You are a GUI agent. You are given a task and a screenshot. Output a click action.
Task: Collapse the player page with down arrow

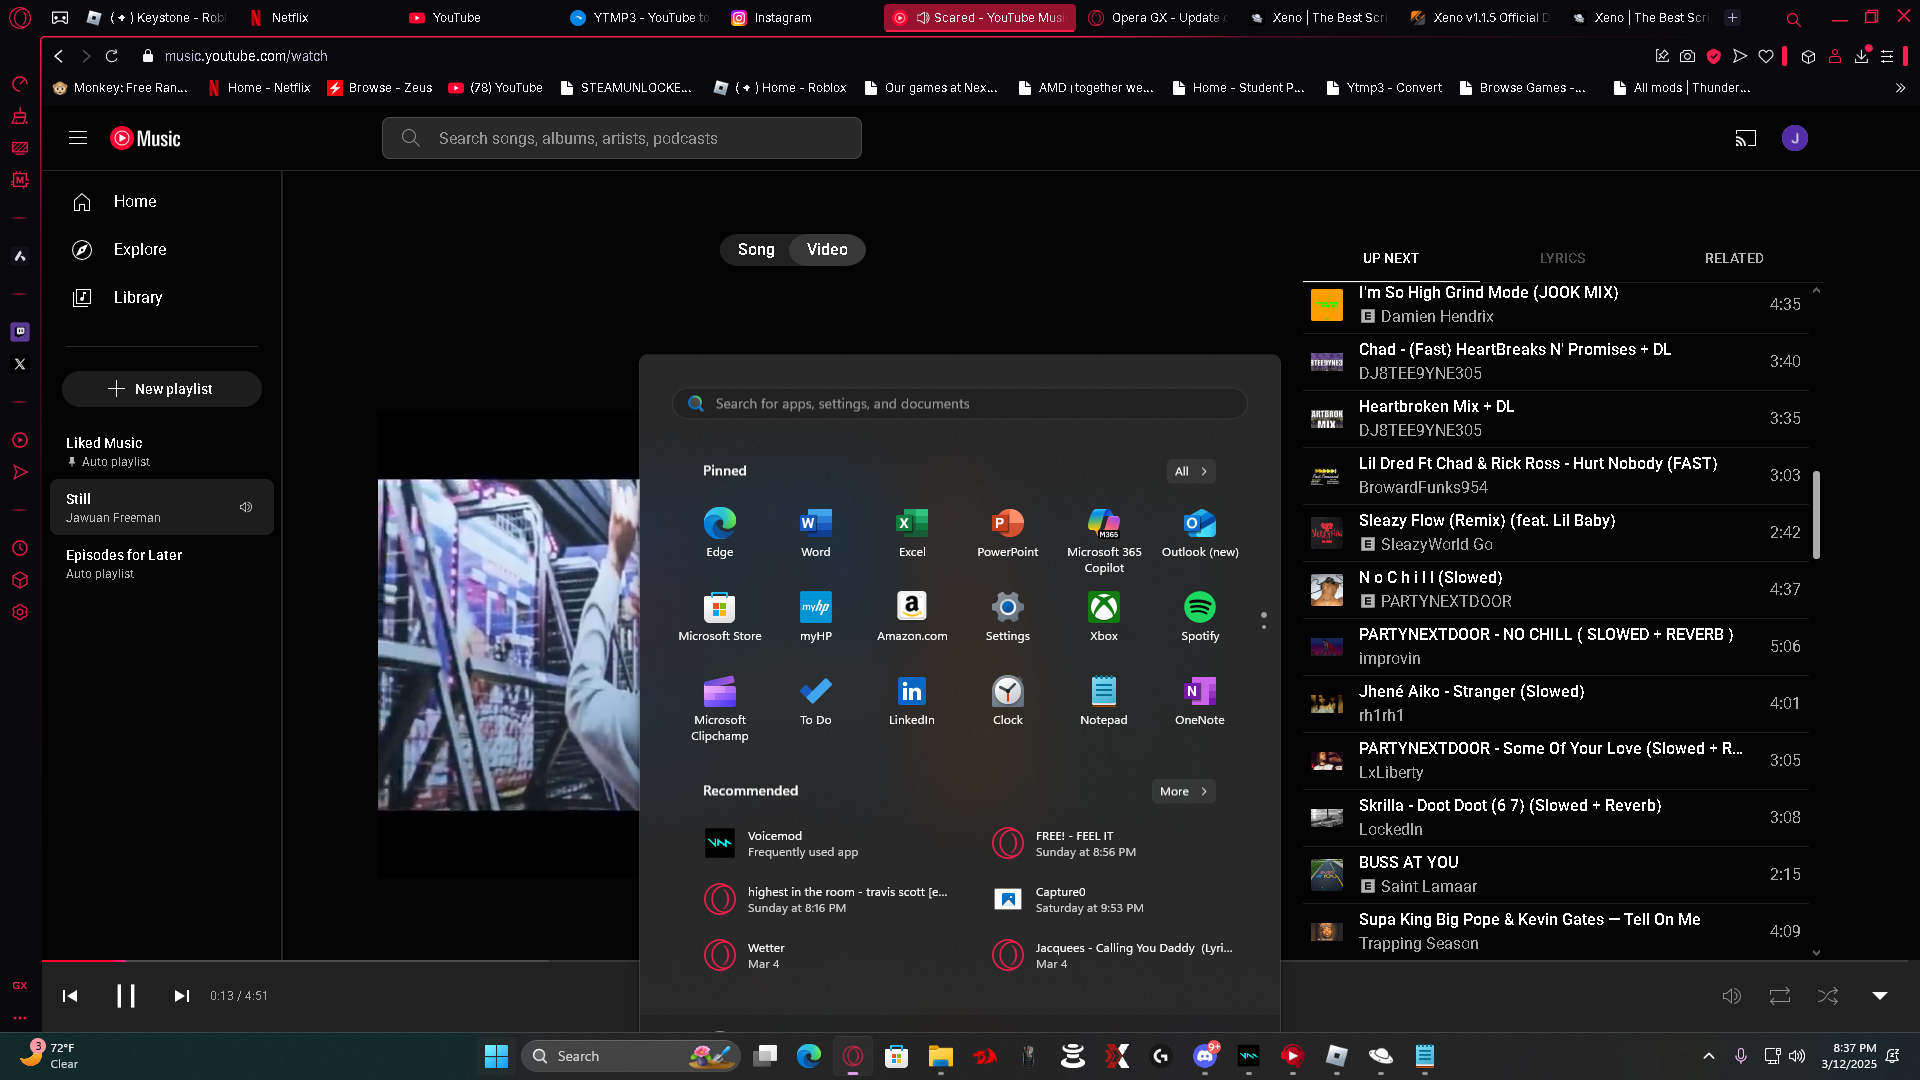(1879, 996)
